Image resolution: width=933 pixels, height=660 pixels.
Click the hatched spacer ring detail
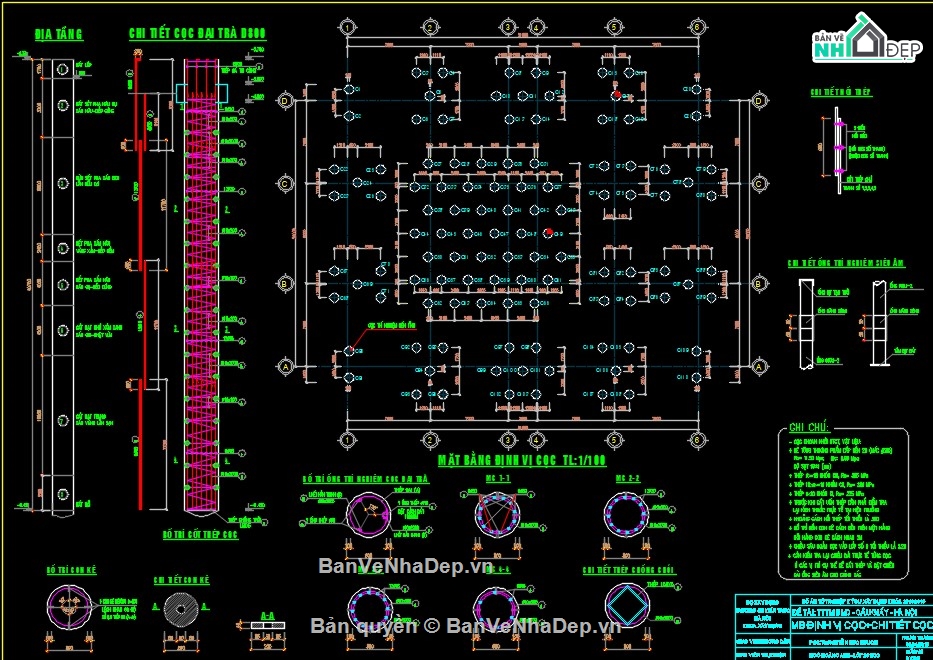(x=181, y=609)
